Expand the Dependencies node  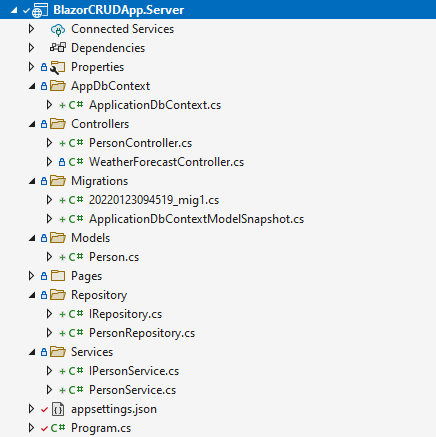tap(31, 48)
